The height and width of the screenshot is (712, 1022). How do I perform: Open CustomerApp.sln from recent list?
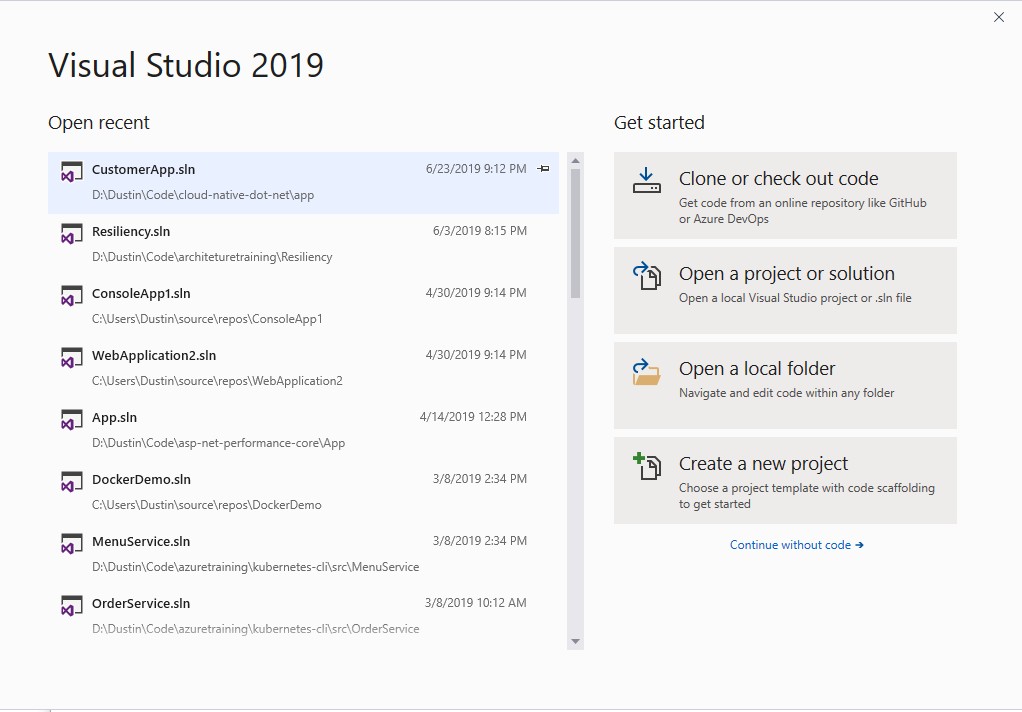coord(303,183)
